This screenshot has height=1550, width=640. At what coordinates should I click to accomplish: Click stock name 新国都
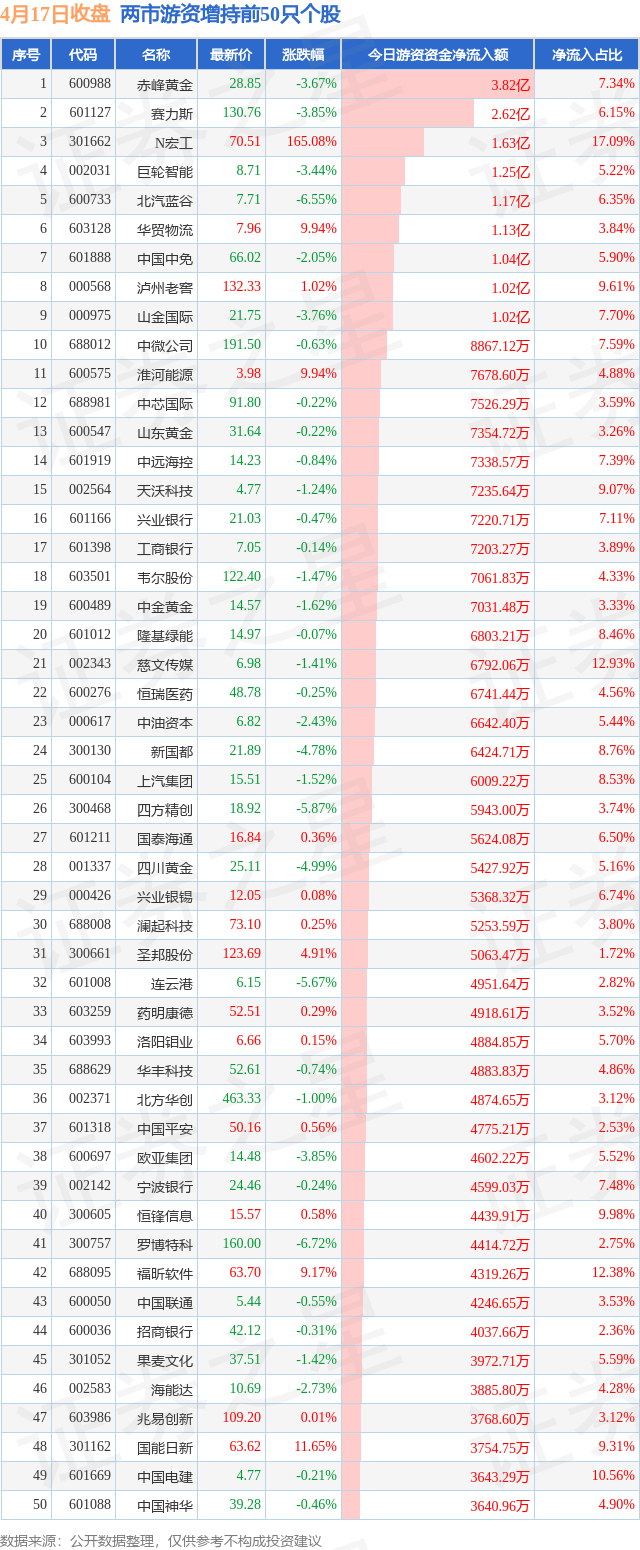(172, 752)
